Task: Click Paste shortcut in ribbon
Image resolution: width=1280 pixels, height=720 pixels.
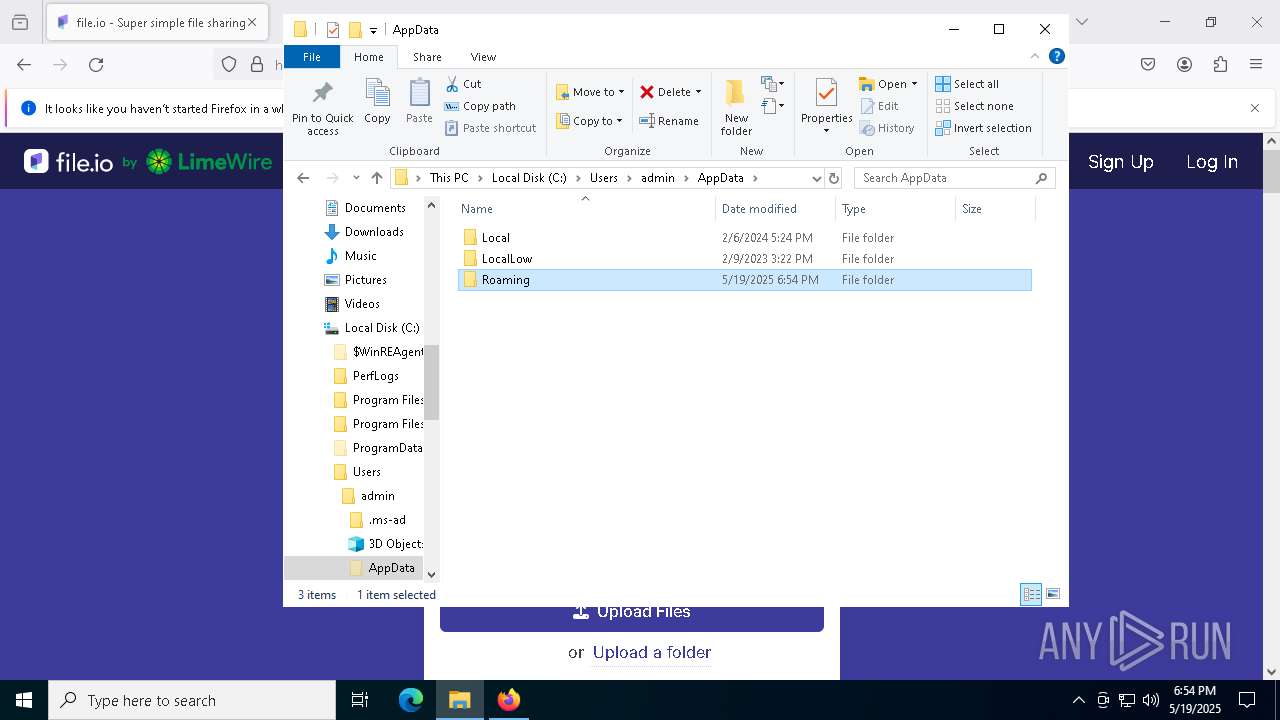Action: (x=490, y=128)
